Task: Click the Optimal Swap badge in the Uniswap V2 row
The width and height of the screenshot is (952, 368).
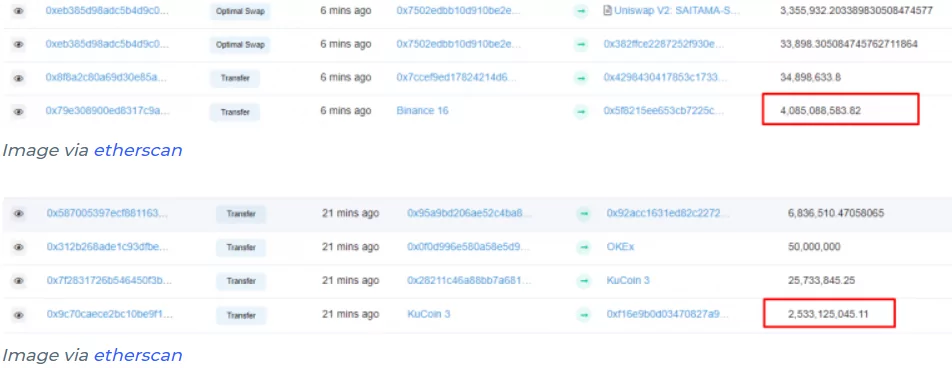Action: pos(240,11)
